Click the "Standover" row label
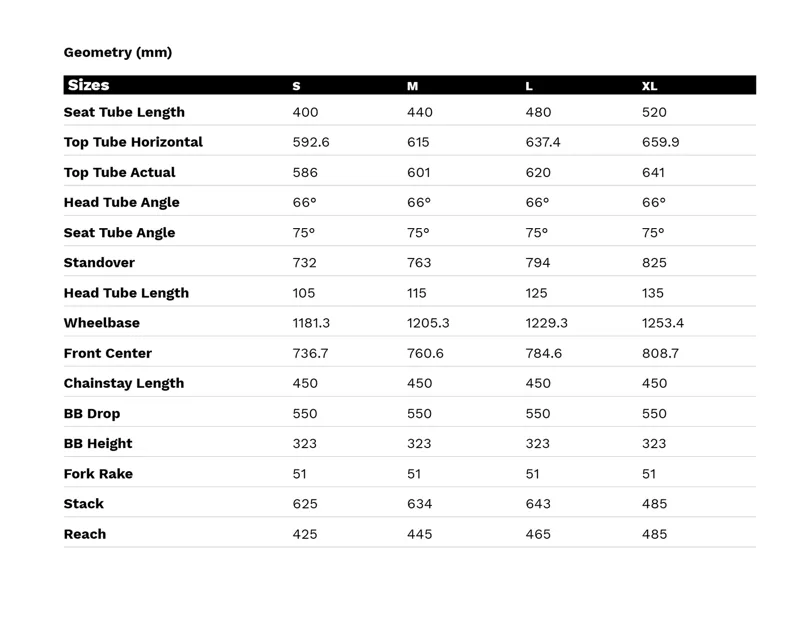The image size is (800, 640). pos(99,262)
